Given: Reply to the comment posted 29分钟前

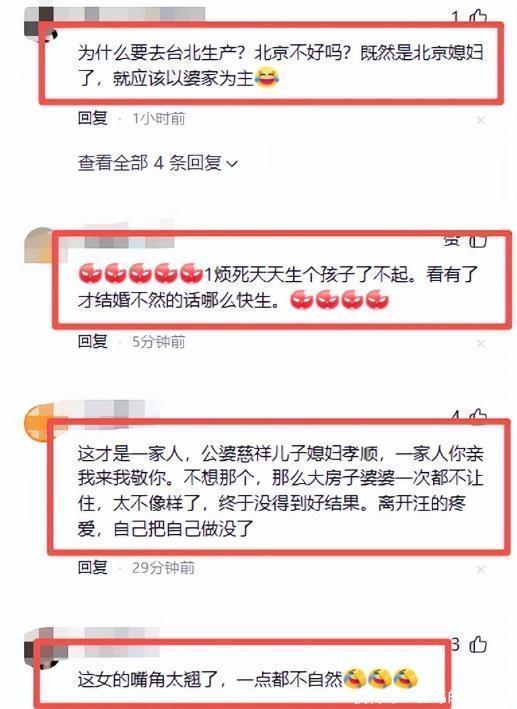Looking at the screenshot, I should pos(92,567).
